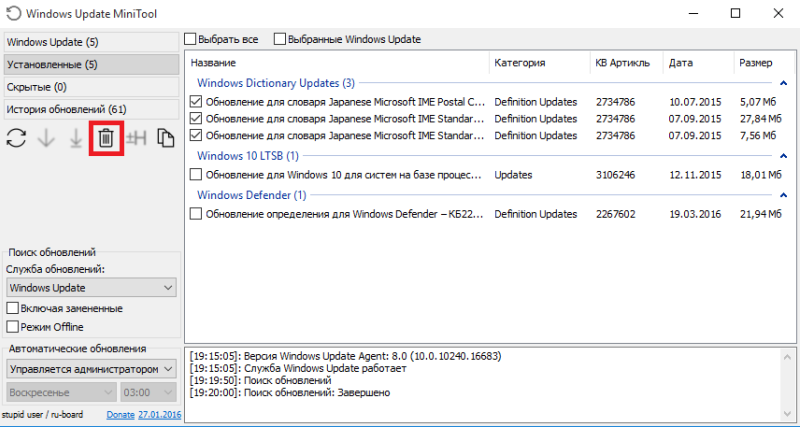Click the Windows Defender update row name
This screenshot has height=427, width=800.
344,214
